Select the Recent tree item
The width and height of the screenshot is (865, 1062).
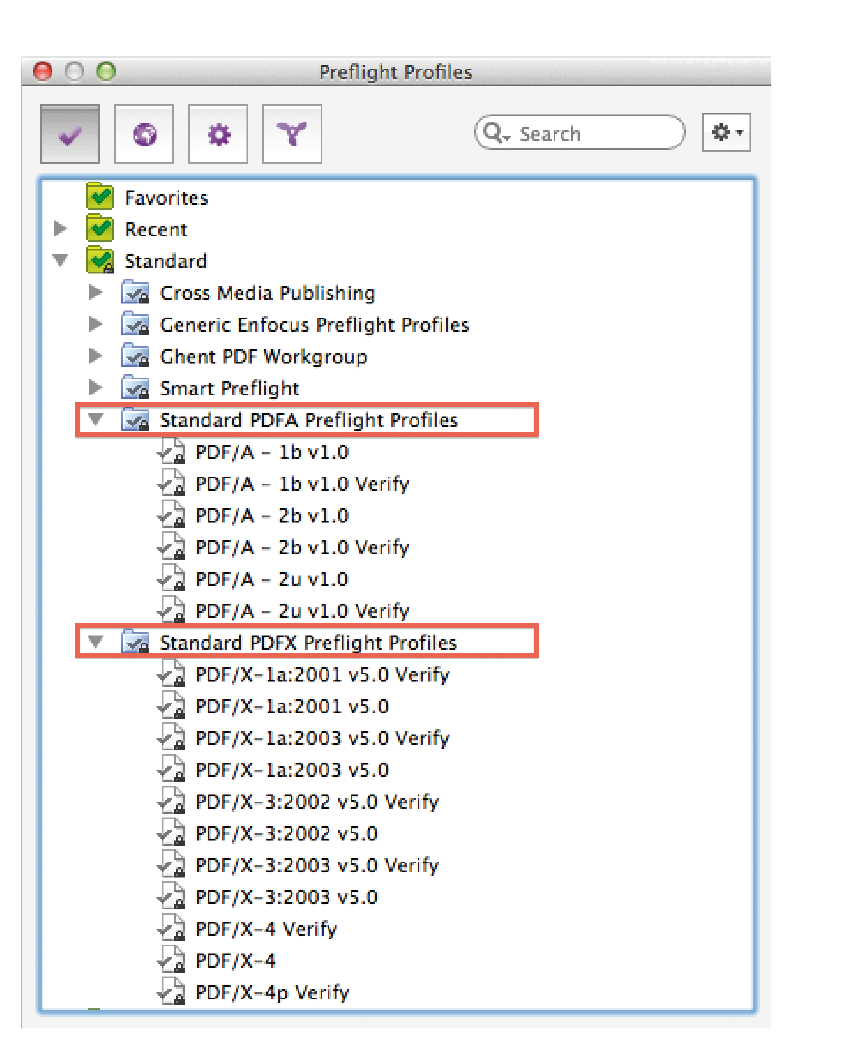[156, 230]
